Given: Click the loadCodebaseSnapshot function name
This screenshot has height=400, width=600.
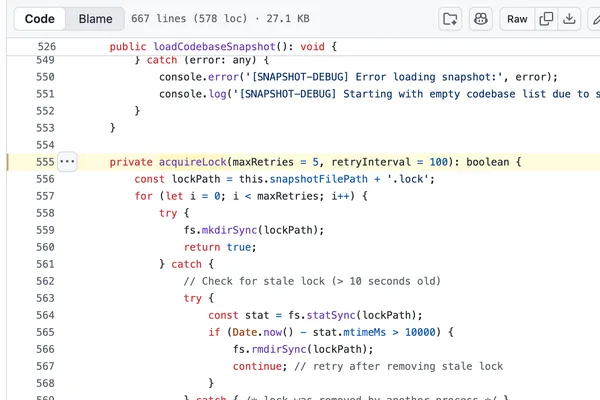Looking at the screenshot, I should pyautogui.click(x=214, y=47).
